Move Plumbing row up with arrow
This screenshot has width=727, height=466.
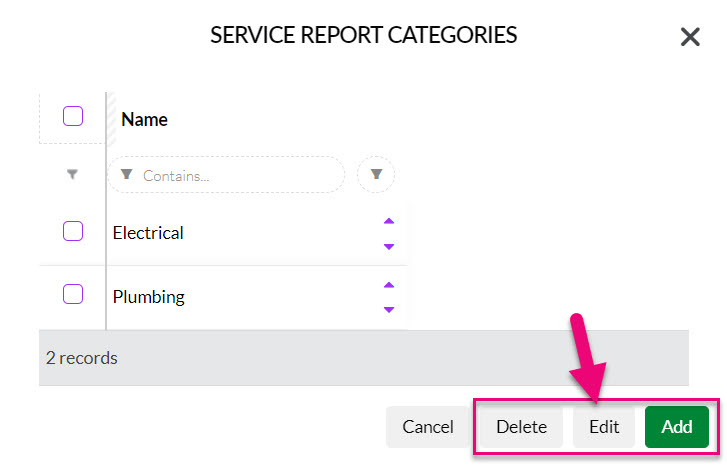389,285
